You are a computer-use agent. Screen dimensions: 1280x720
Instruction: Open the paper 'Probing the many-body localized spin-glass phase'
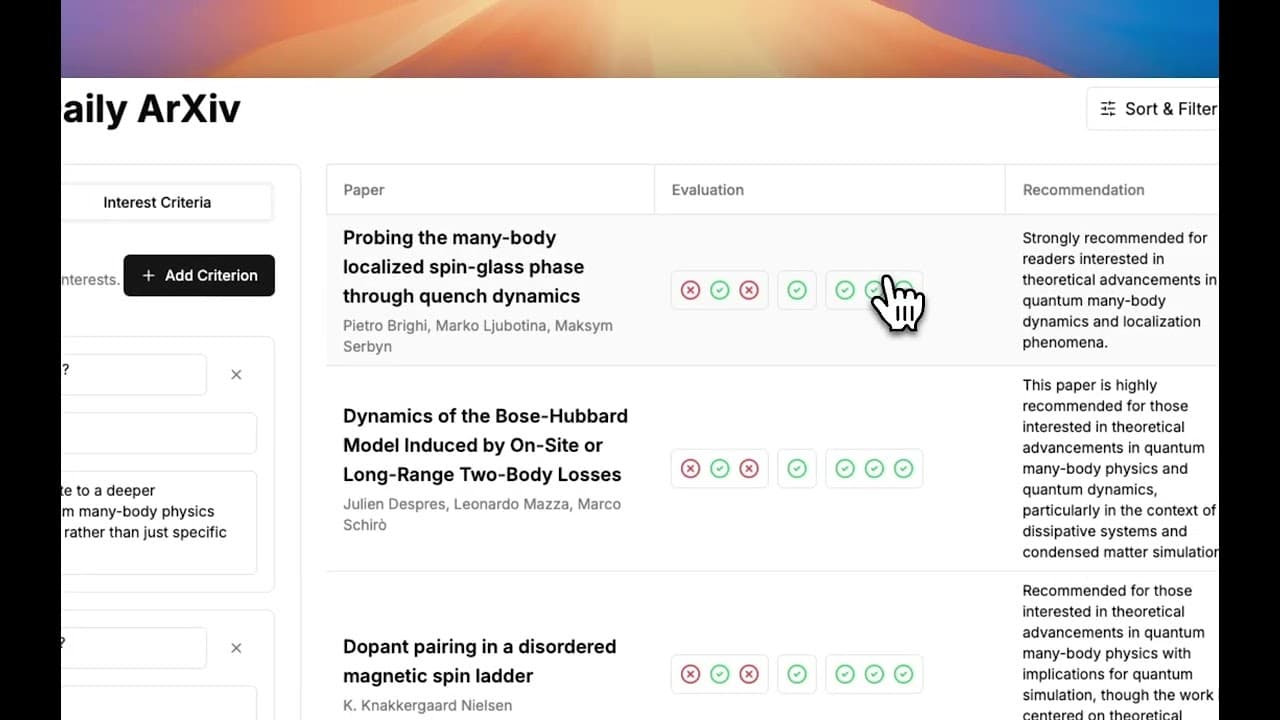point(463,267)
